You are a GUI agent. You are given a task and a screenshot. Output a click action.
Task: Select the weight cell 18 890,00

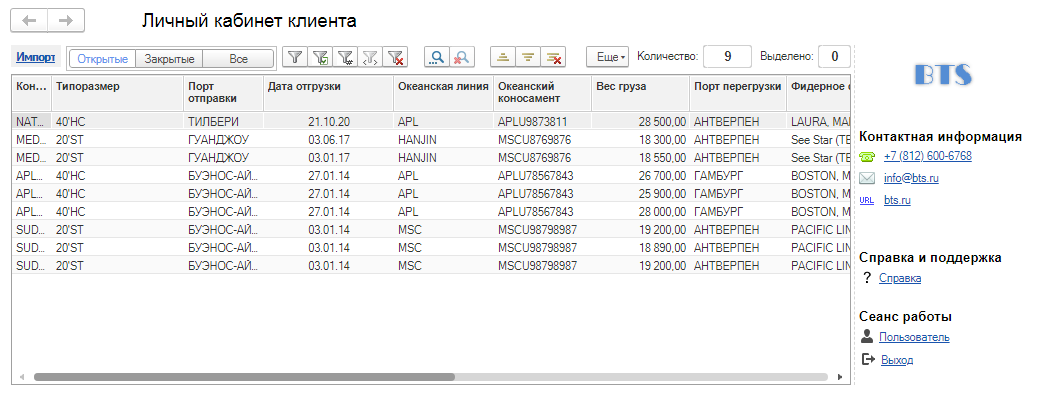tap(640, 248)
